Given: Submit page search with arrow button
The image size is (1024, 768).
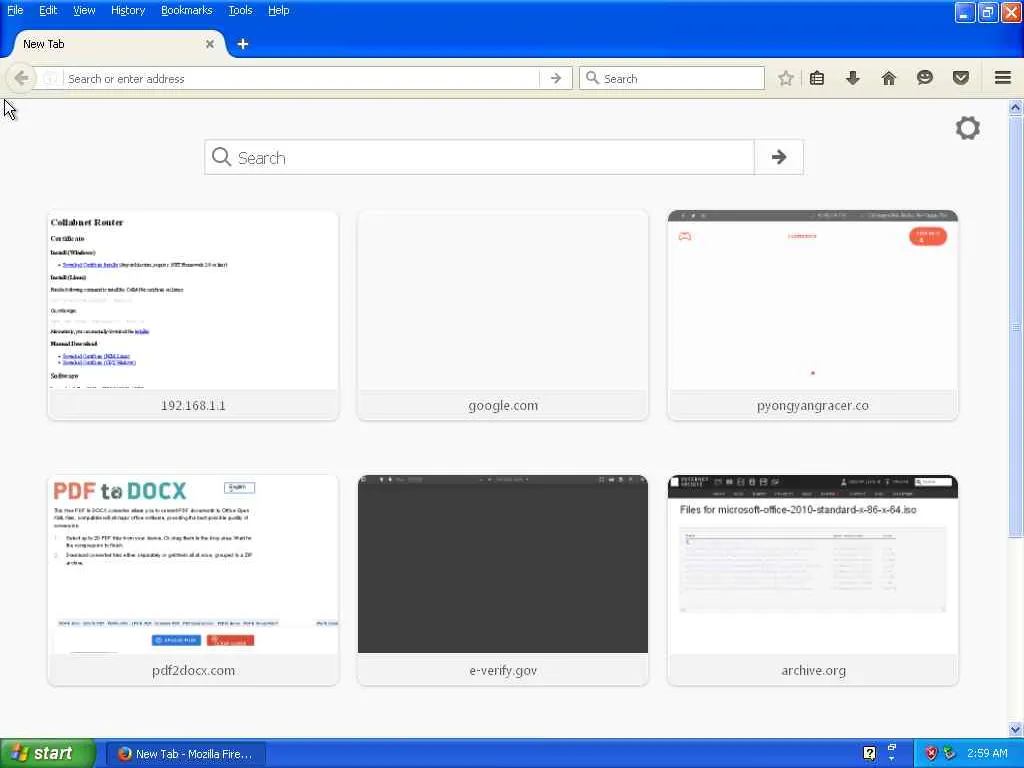Looking at the screenshot, I should (x=778, y=157).
